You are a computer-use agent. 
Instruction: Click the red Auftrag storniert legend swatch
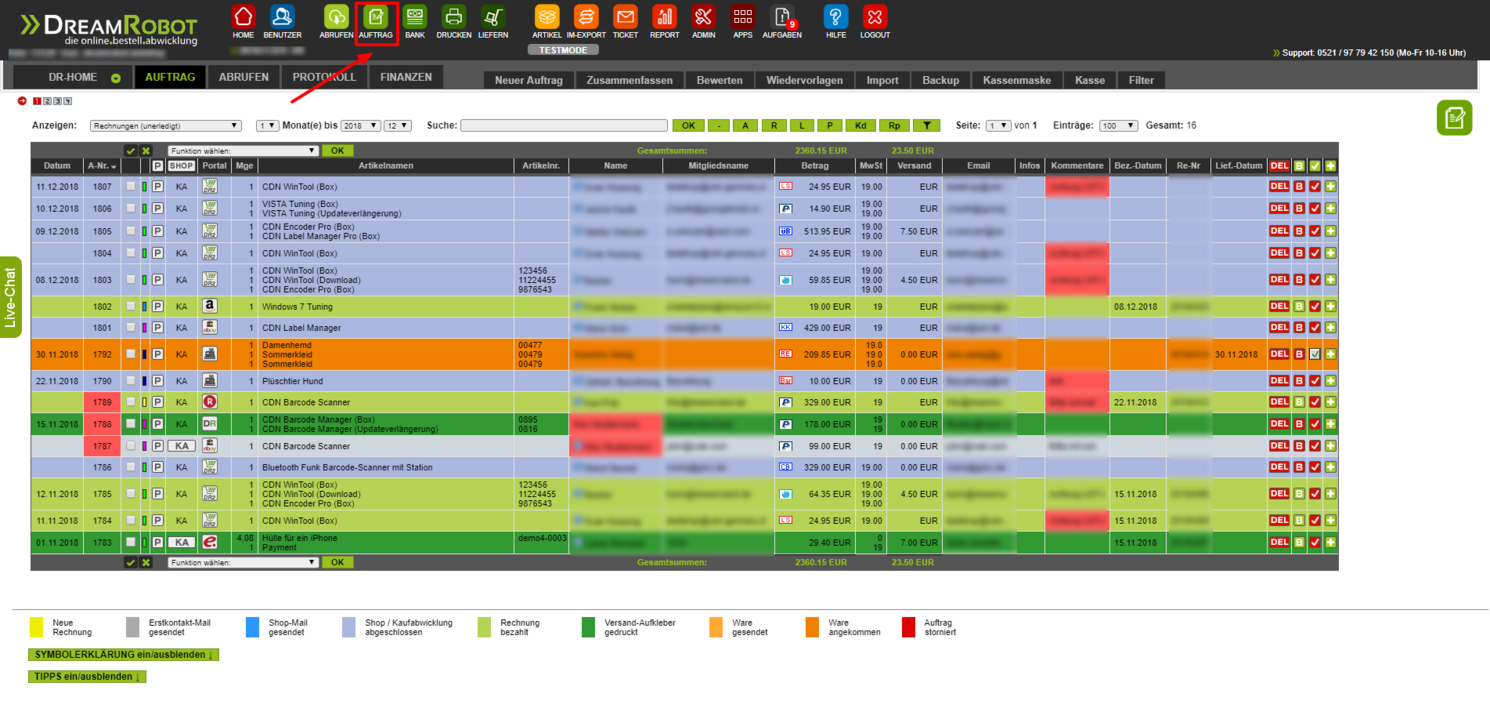[x=908, y=627]
